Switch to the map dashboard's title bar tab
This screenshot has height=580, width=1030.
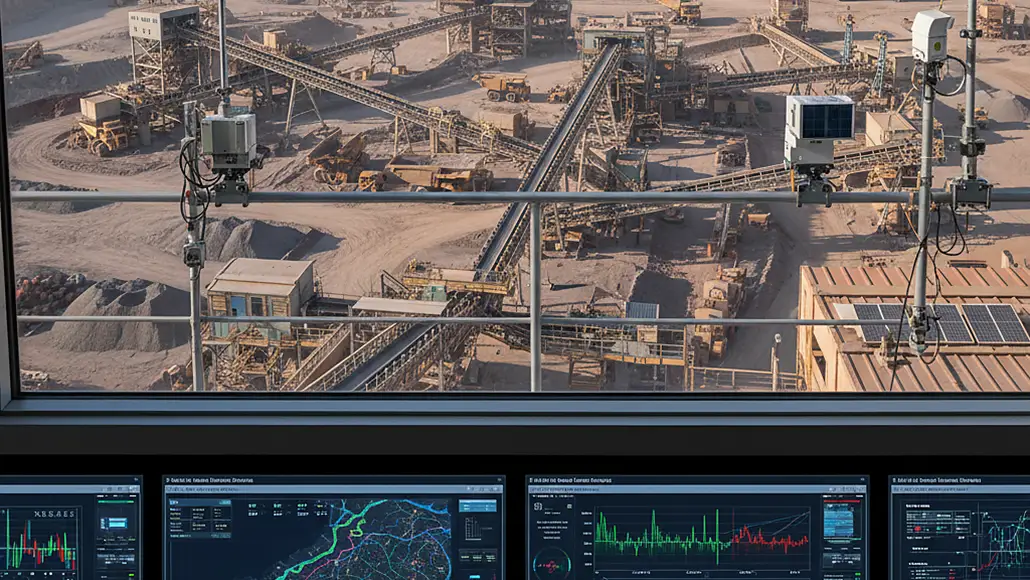click(x=230, y=478)
